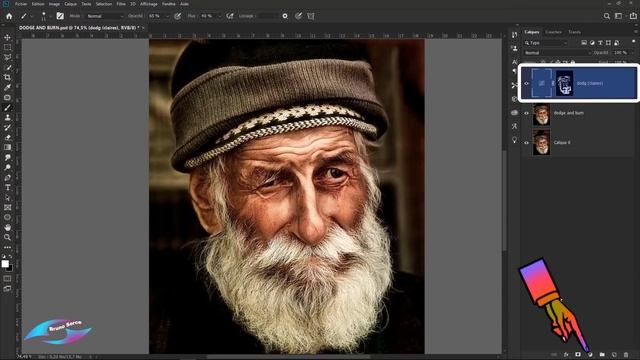Select the Eraser tool
Viewport: 640px width, 360px height.
point(7,138)
